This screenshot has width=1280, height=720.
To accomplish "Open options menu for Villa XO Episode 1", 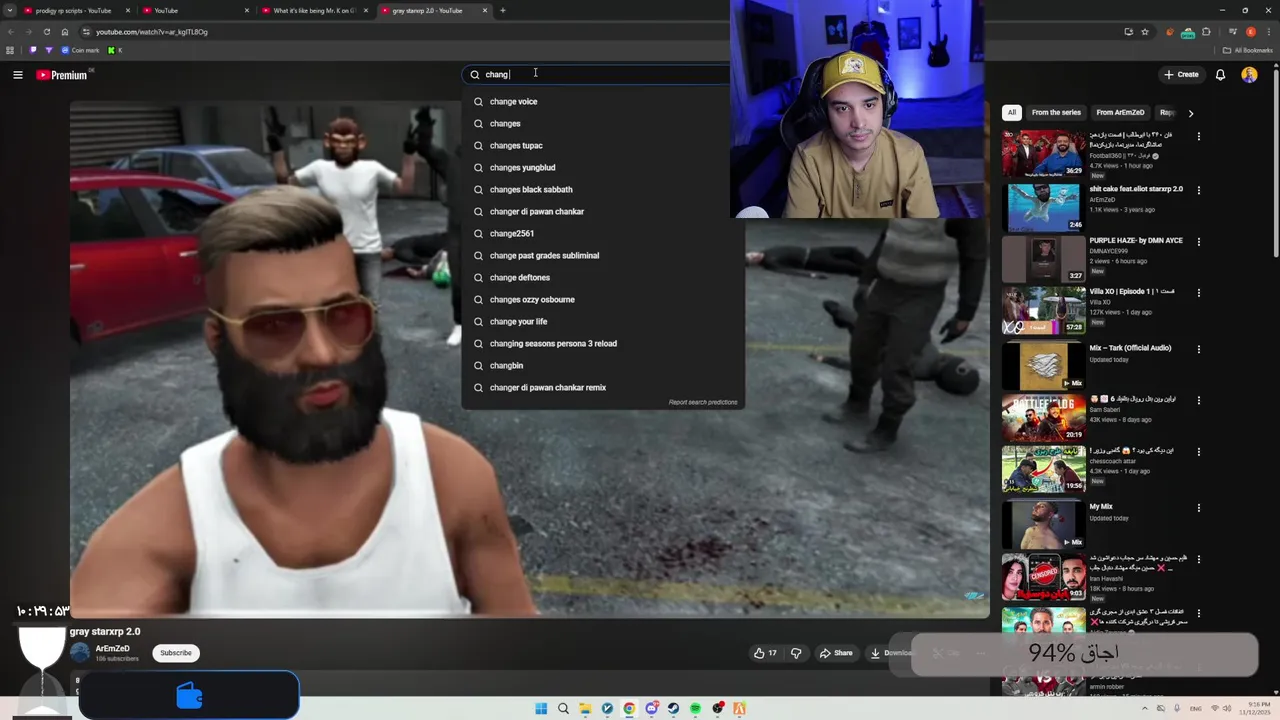I will [1199, 293].
